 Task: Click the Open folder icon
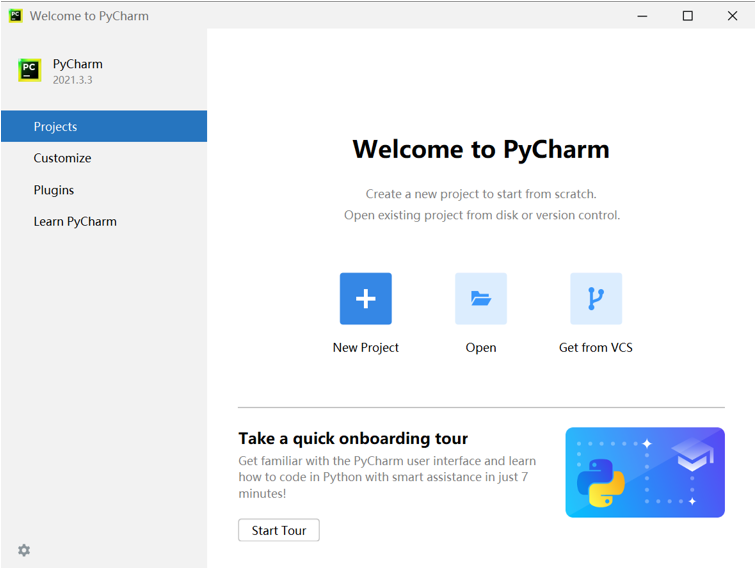click(x=481, y=298)
